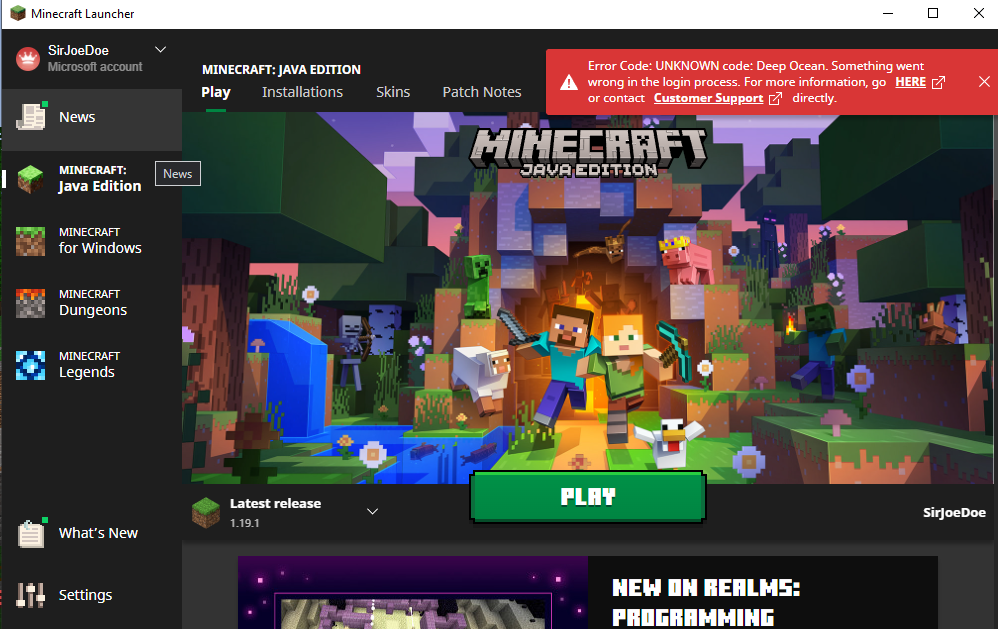The image size is (998, 629).
Task: Click the What's New clipboard icon
Action: [32, 534]
